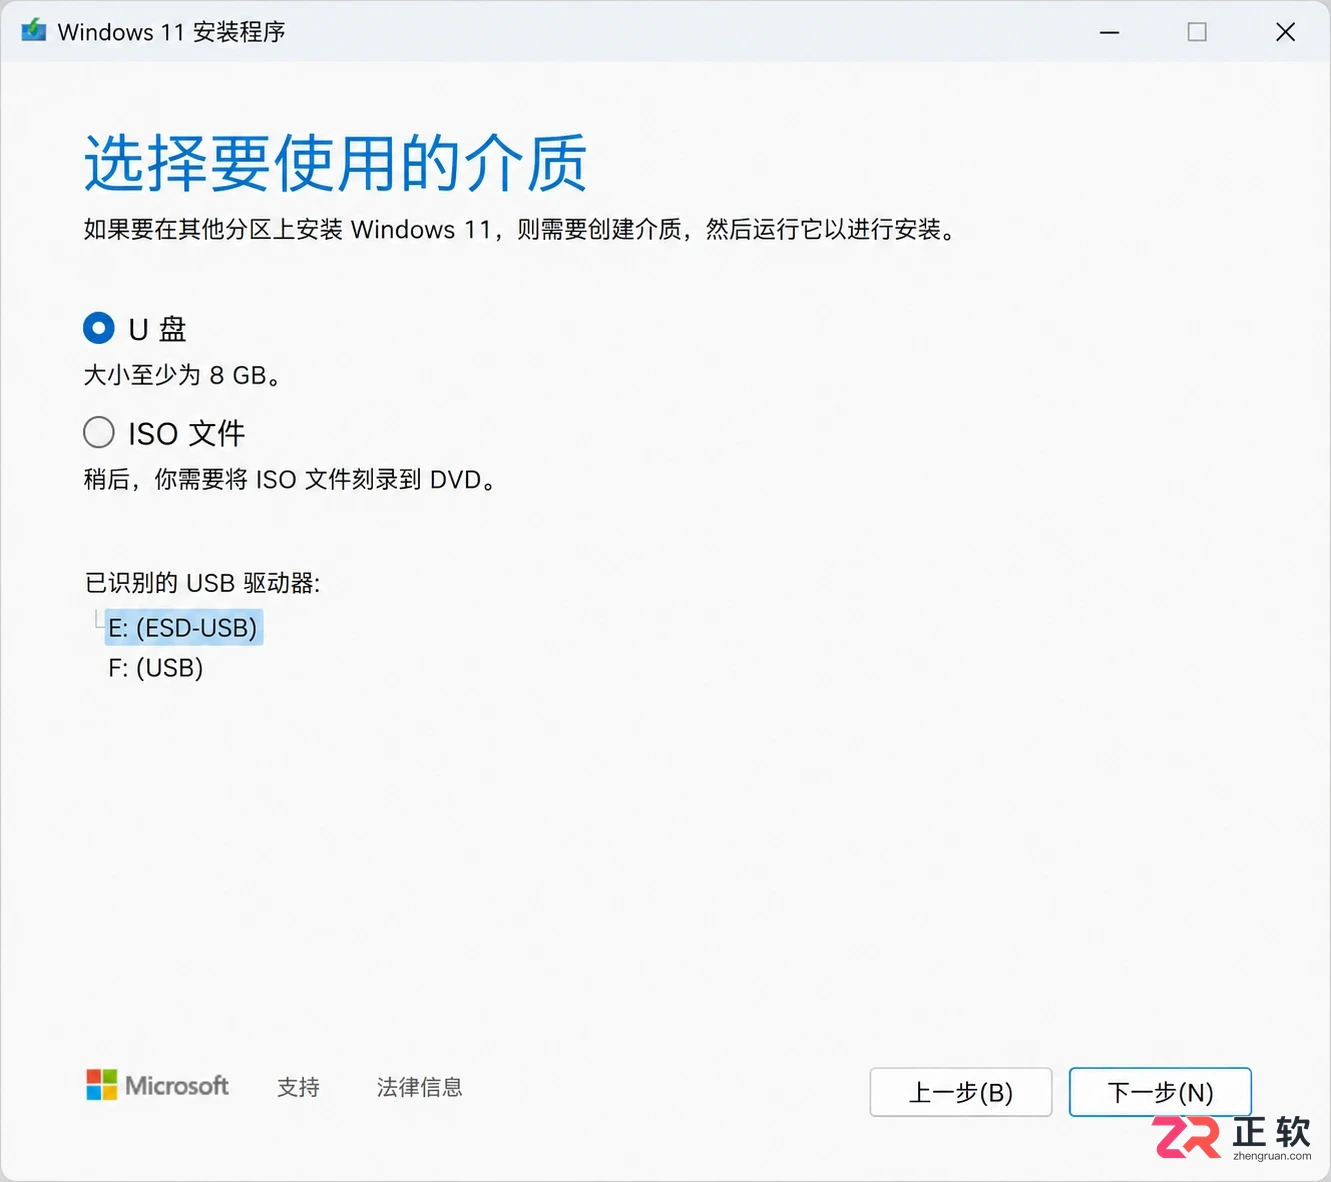
Task: Open the 法律信息 link
Action: pyautogui.click(x=419, y=1087)
